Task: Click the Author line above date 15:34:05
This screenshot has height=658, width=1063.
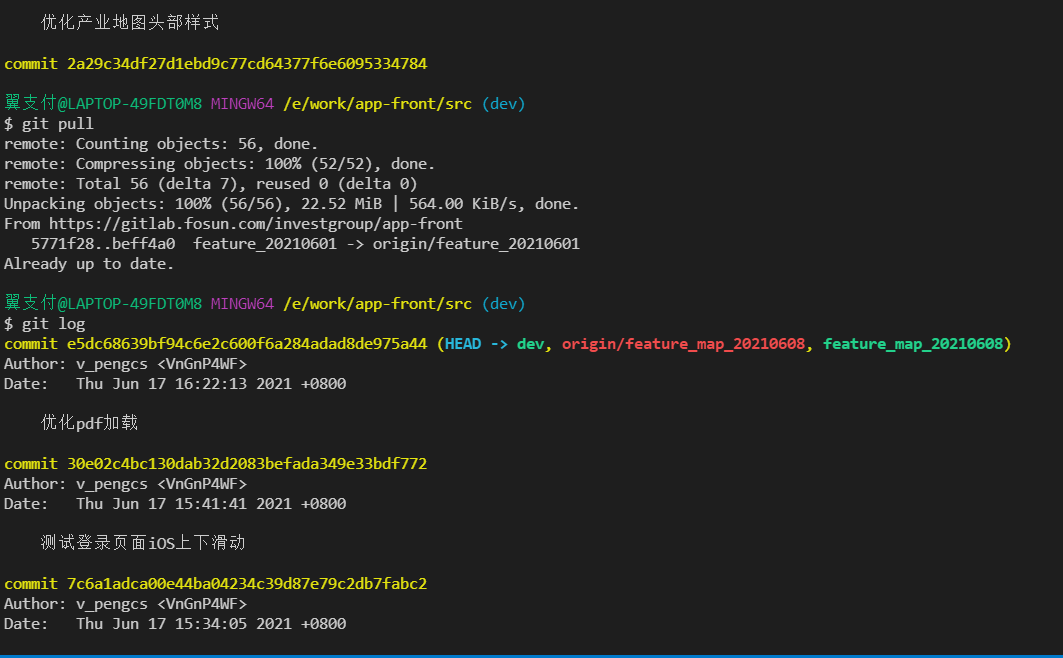Action: (125, 604)
